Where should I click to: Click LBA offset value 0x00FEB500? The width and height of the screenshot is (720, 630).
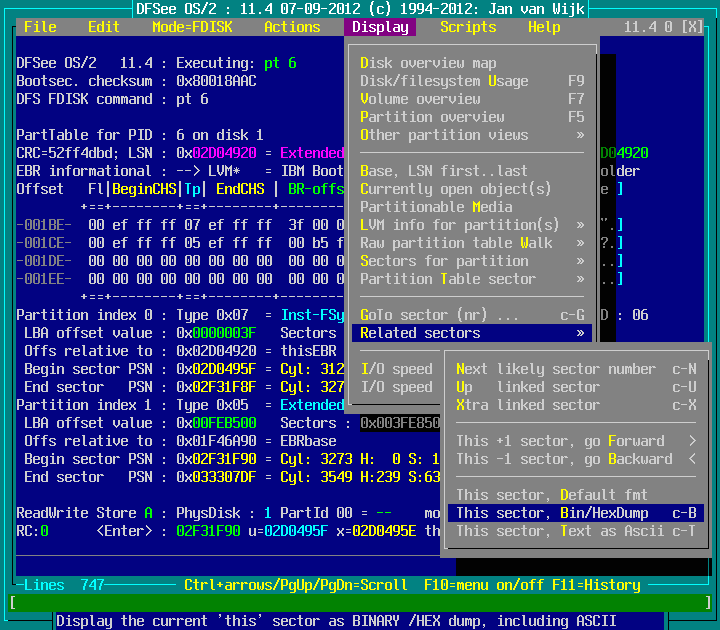pyautogui.click(x=216, y=422)
